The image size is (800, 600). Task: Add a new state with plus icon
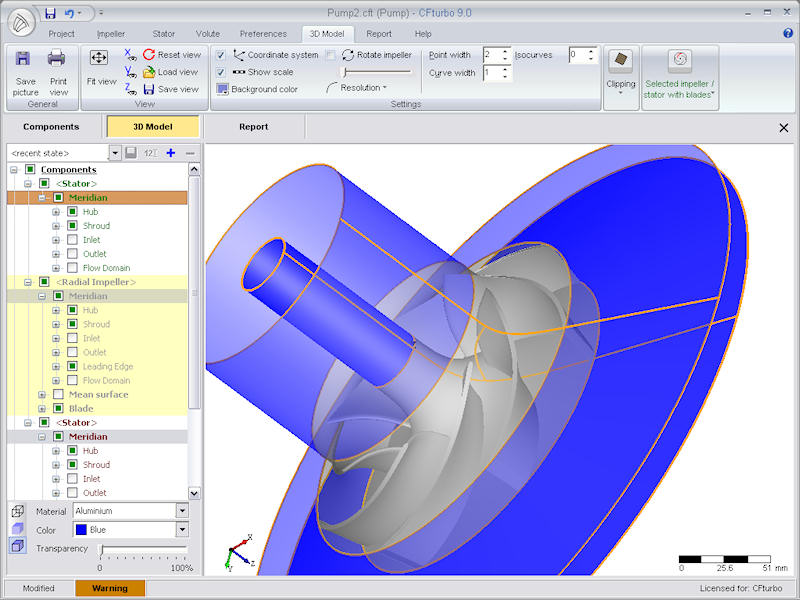(x=170, y=153)
